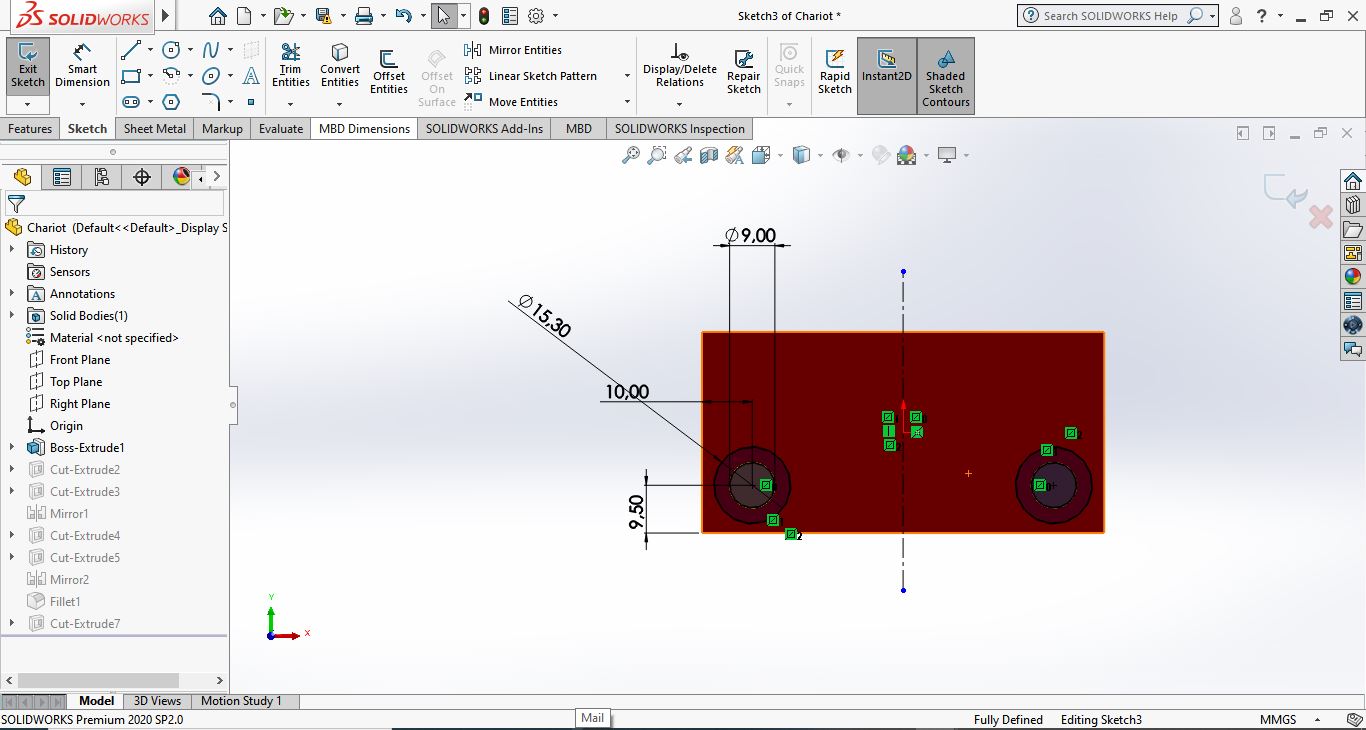This screenshot has height=730, width=1366.
Task: Toggle Shaded Sketch Contours
Action: [945, 76]
